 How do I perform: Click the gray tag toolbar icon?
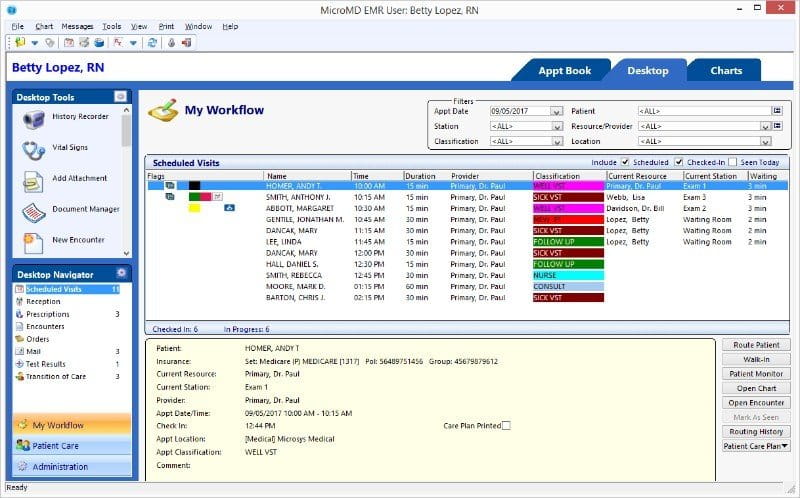click(49, 43)
